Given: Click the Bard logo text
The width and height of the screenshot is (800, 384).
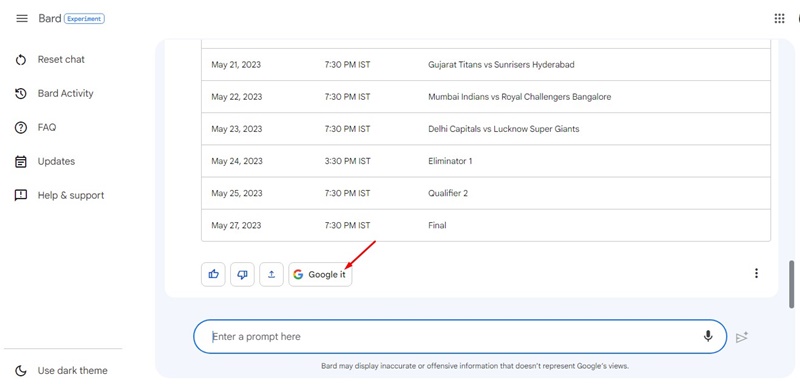Looking at the screenshot, I should click(49, 19).
